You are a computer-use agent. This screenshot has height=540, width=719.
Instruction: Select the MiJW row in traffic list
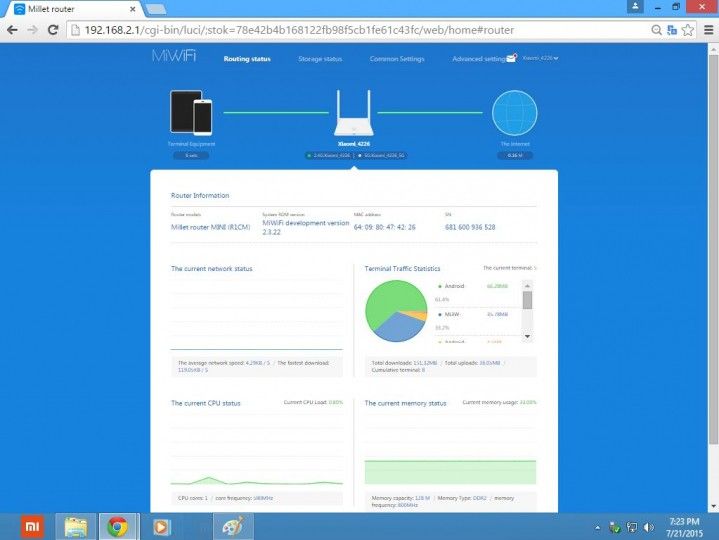477,320
